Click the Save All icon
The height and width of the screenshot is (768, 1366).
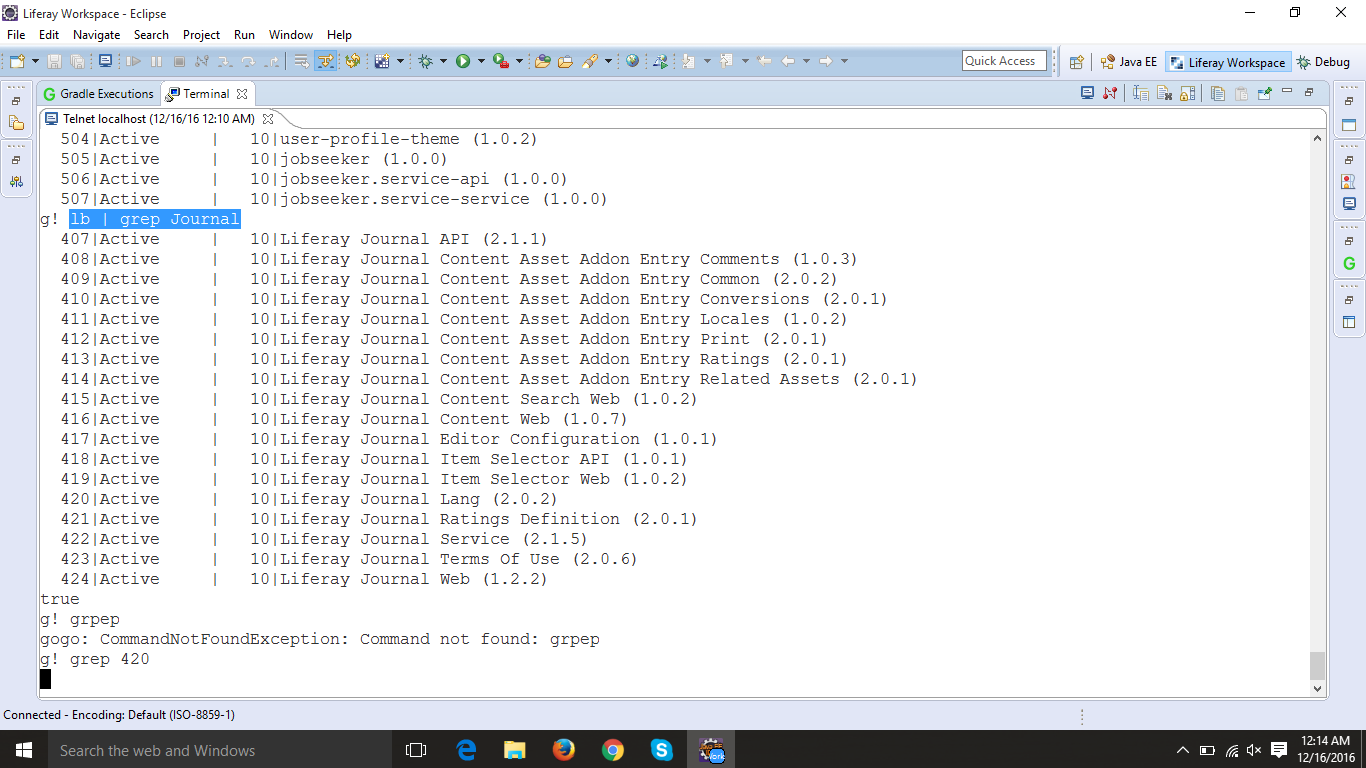click(76, 61)
